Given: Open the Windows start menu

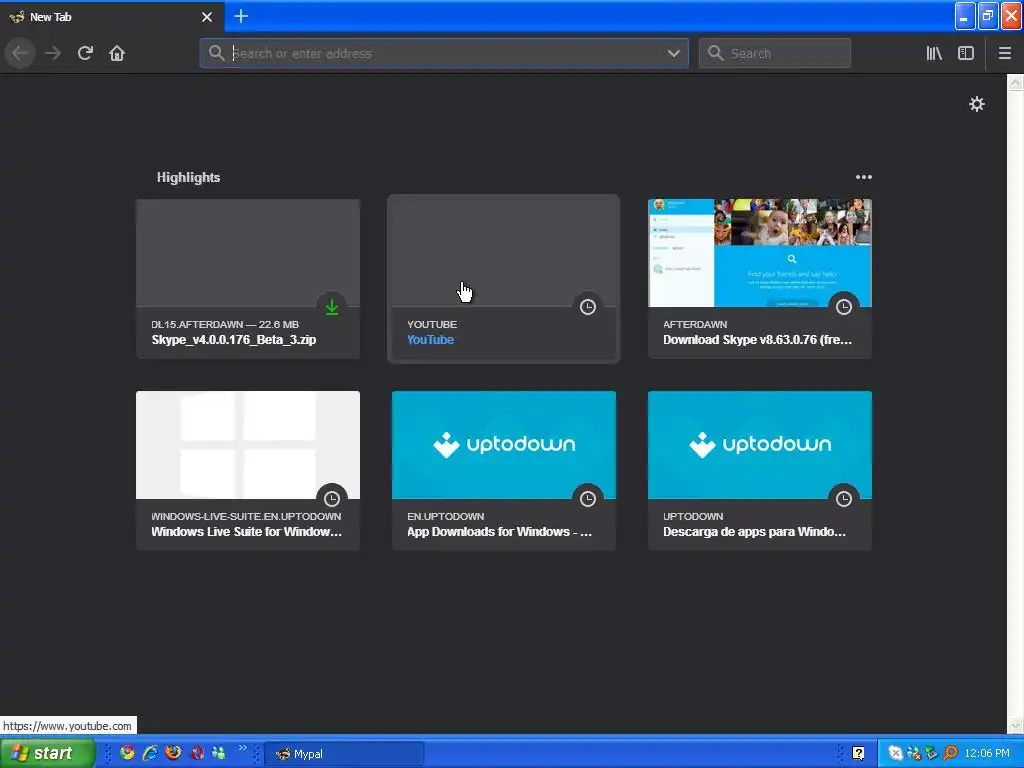Looking at the screenshot, I should coord(46,753).
